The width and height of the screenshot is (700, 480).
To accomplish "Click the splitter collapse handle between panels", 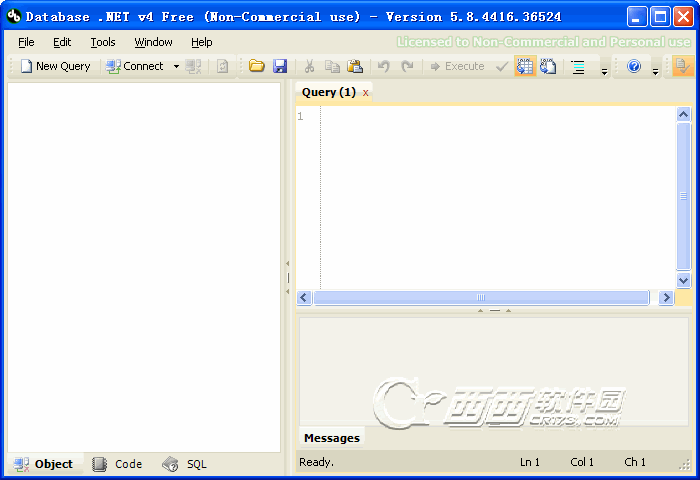I will point(288,278).
